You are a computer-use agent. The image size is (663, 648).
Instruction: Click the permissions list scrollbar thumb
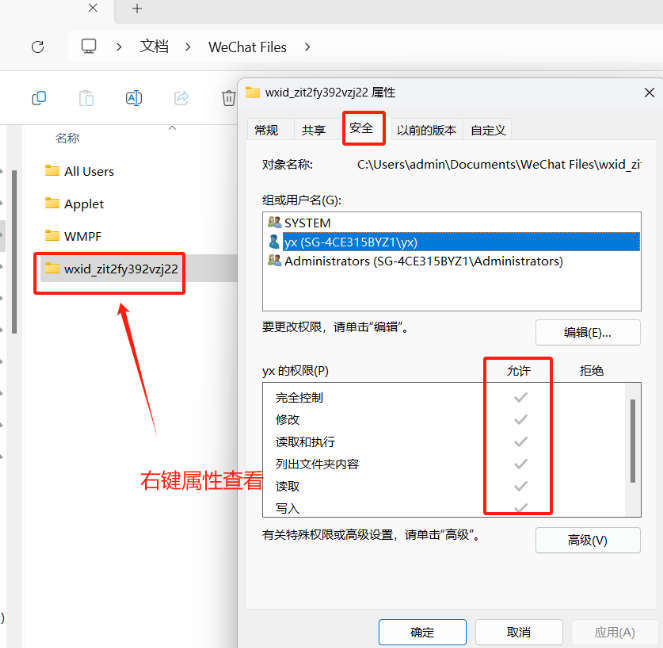(633, 440)
